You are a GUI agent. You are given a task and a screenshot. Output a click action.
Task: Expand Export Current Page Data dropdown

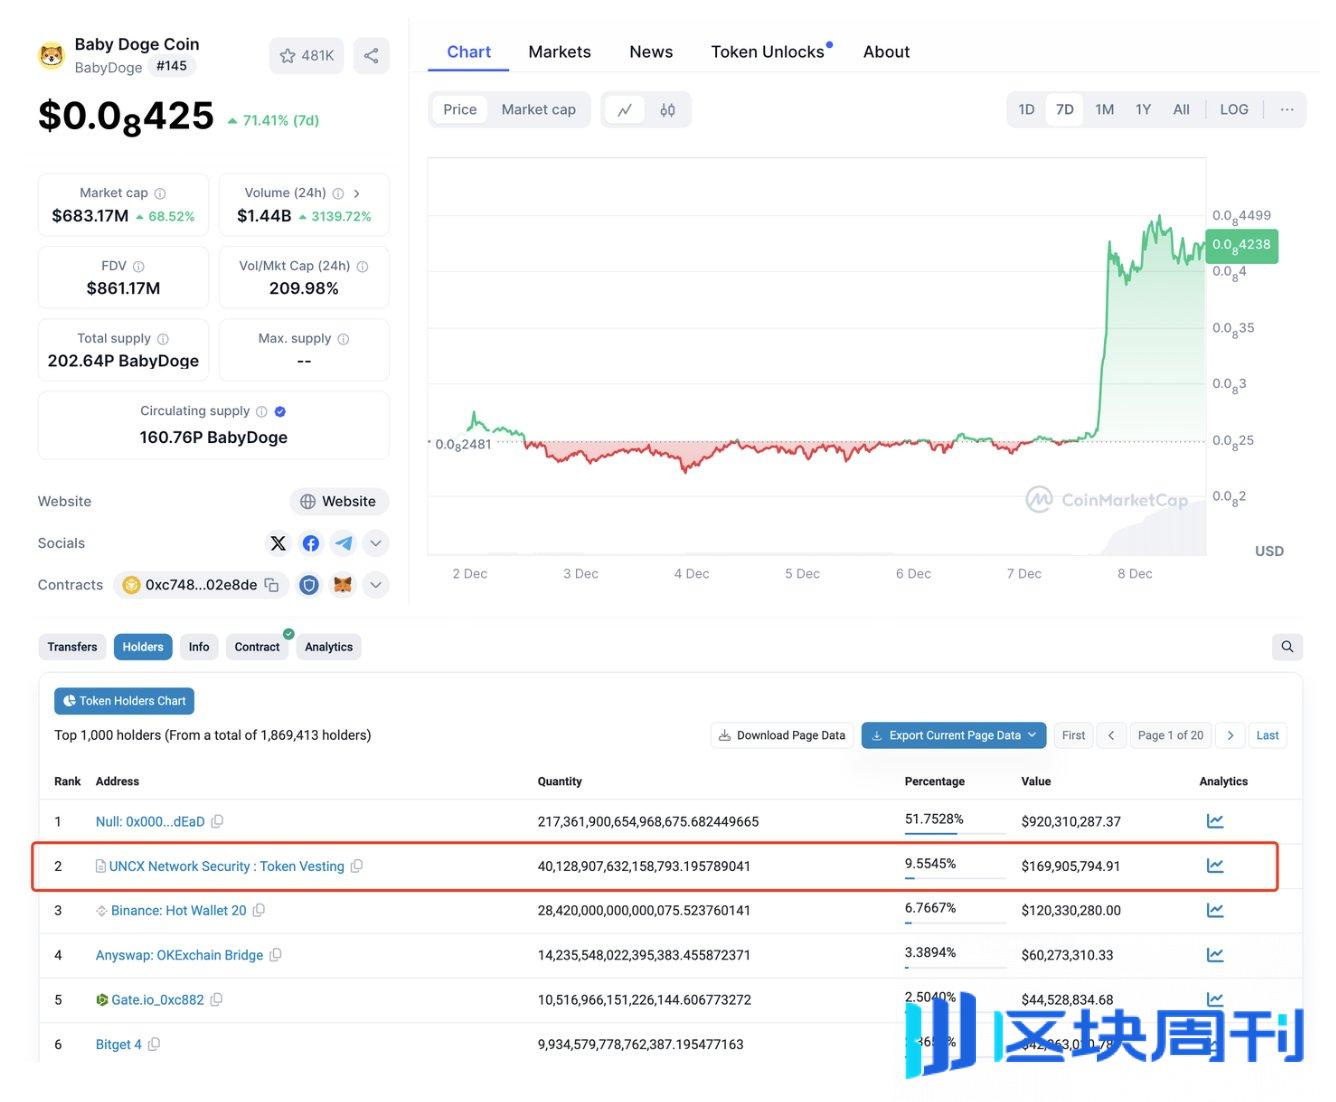click(954, 735)
